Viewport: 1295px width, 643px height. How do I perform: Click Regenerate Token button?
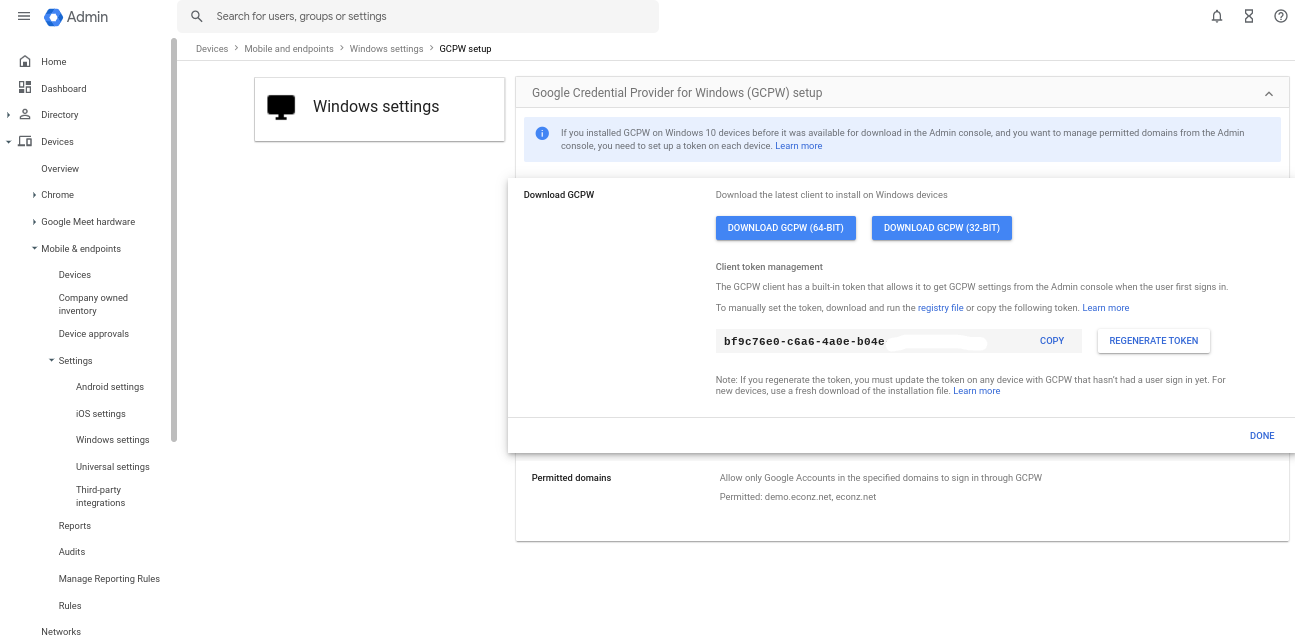click(x=1154, y=341)
